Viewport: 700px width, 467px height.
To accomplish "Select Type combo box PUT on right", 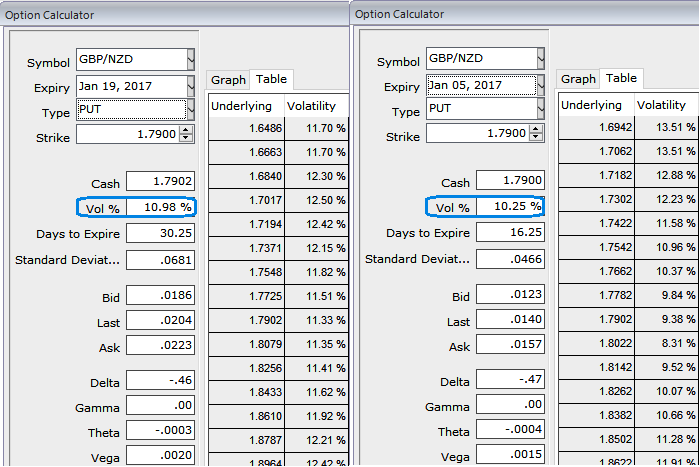I will click(485, 108).
